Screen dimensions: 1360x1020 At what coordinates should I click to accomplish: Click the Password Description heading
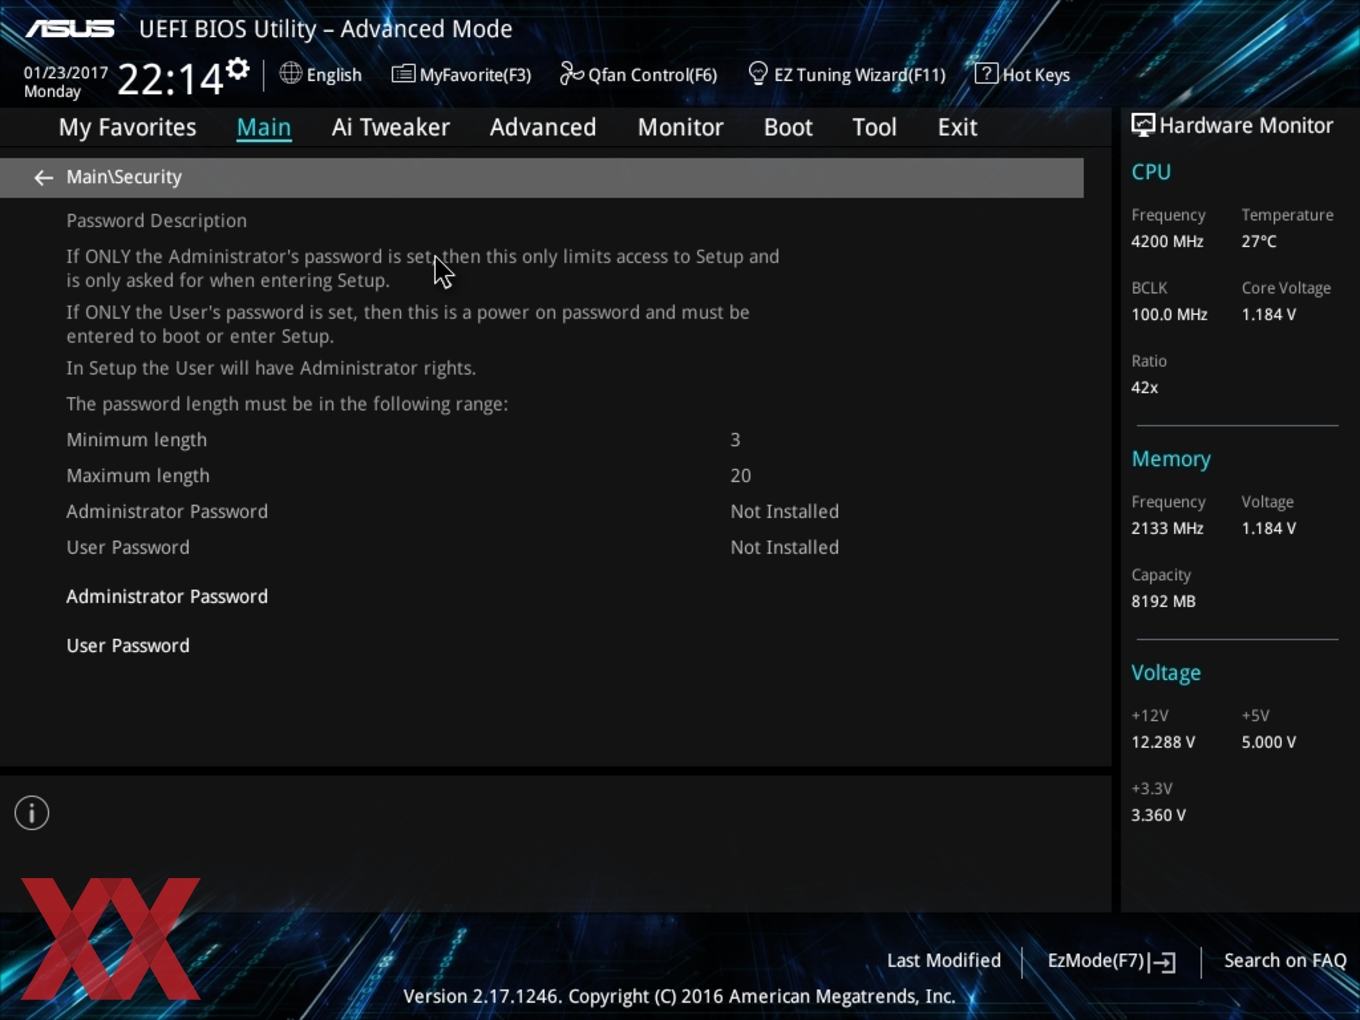point(156,221)
